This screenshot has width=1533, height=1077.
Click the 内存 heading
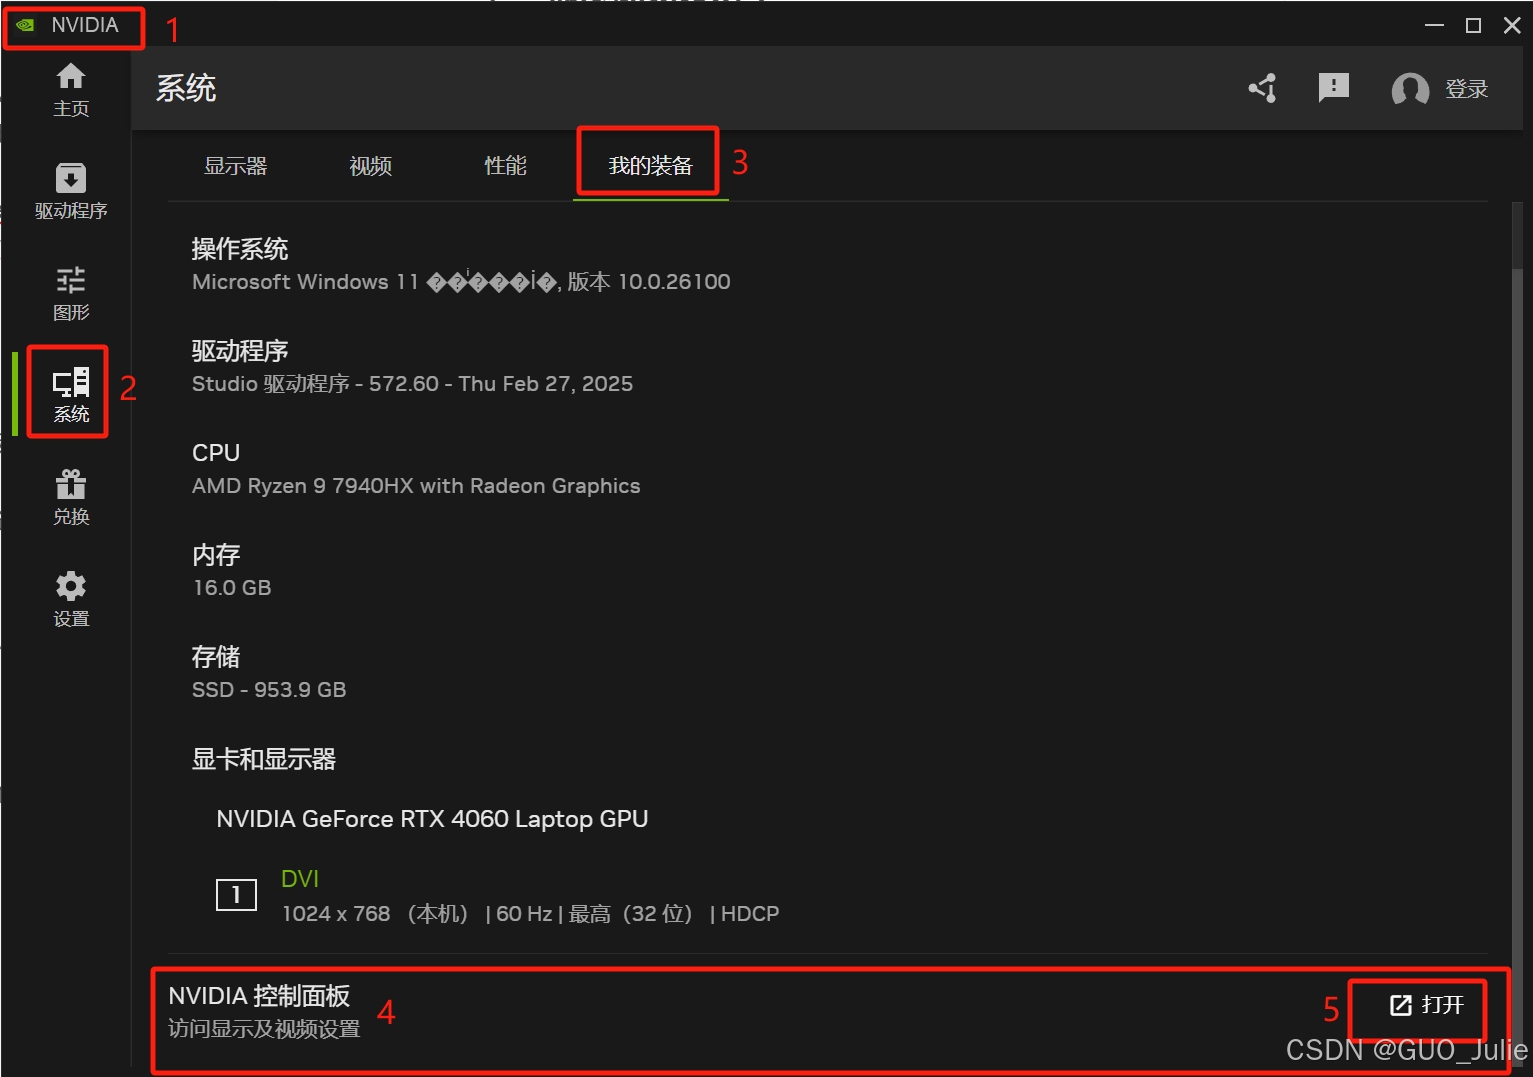click(216, 555)
